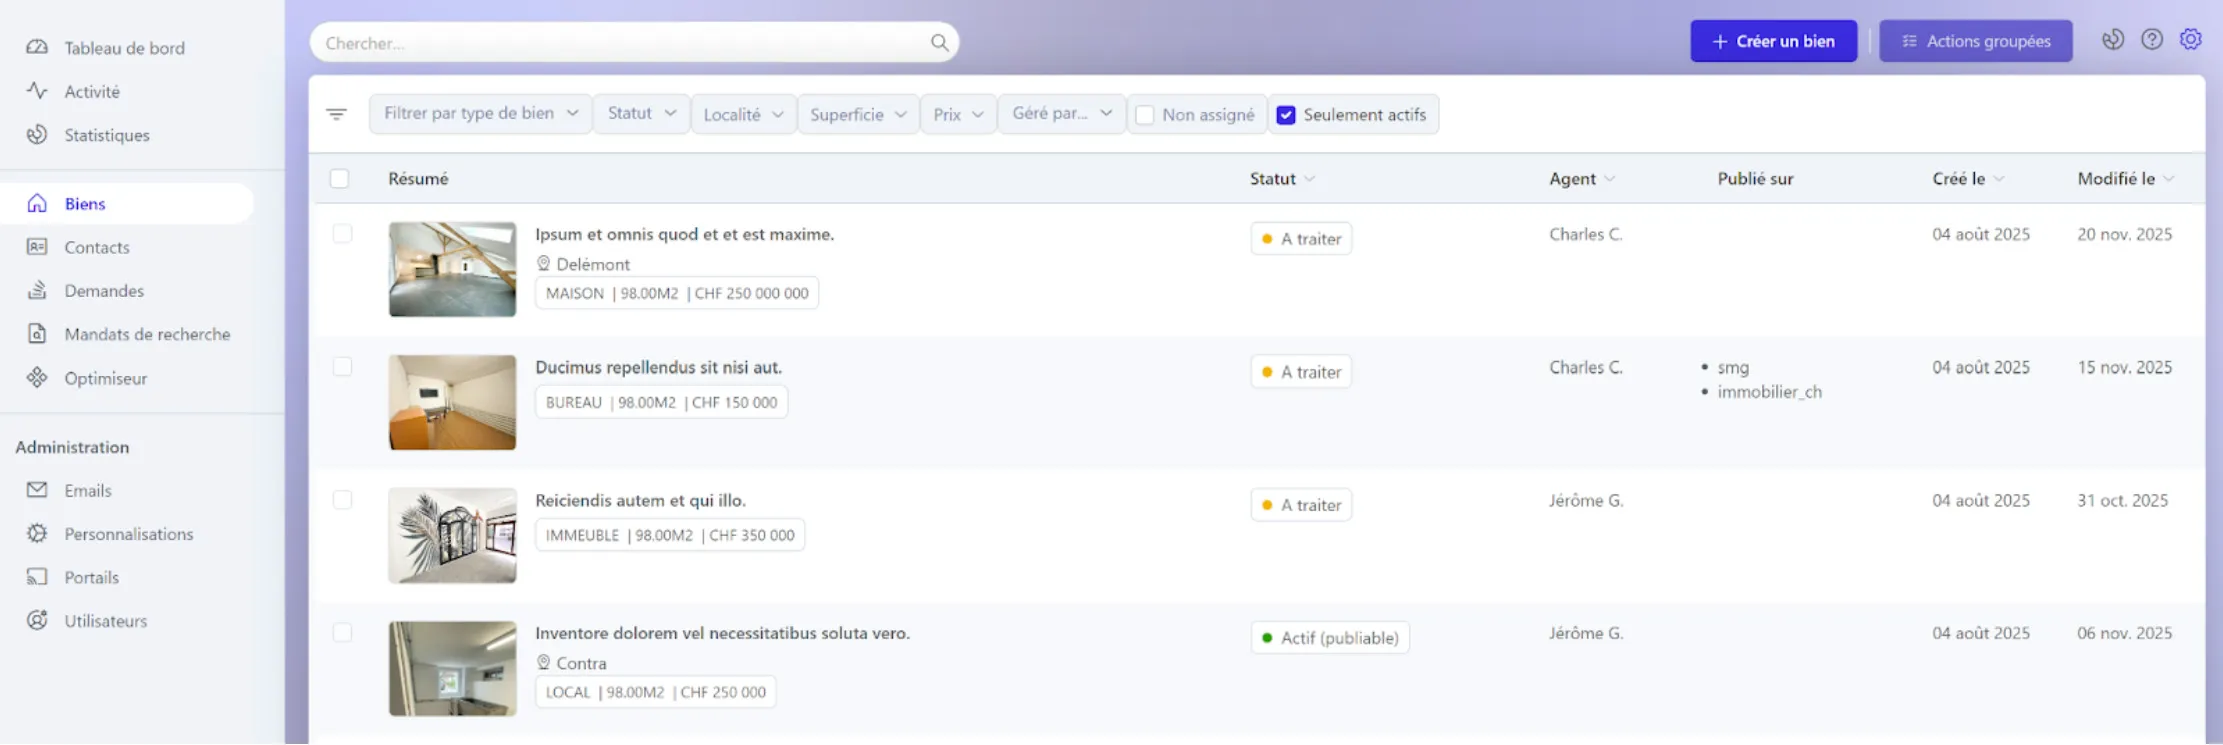
Task: Click the Portails cast icon
Action: tap(37, 577)
